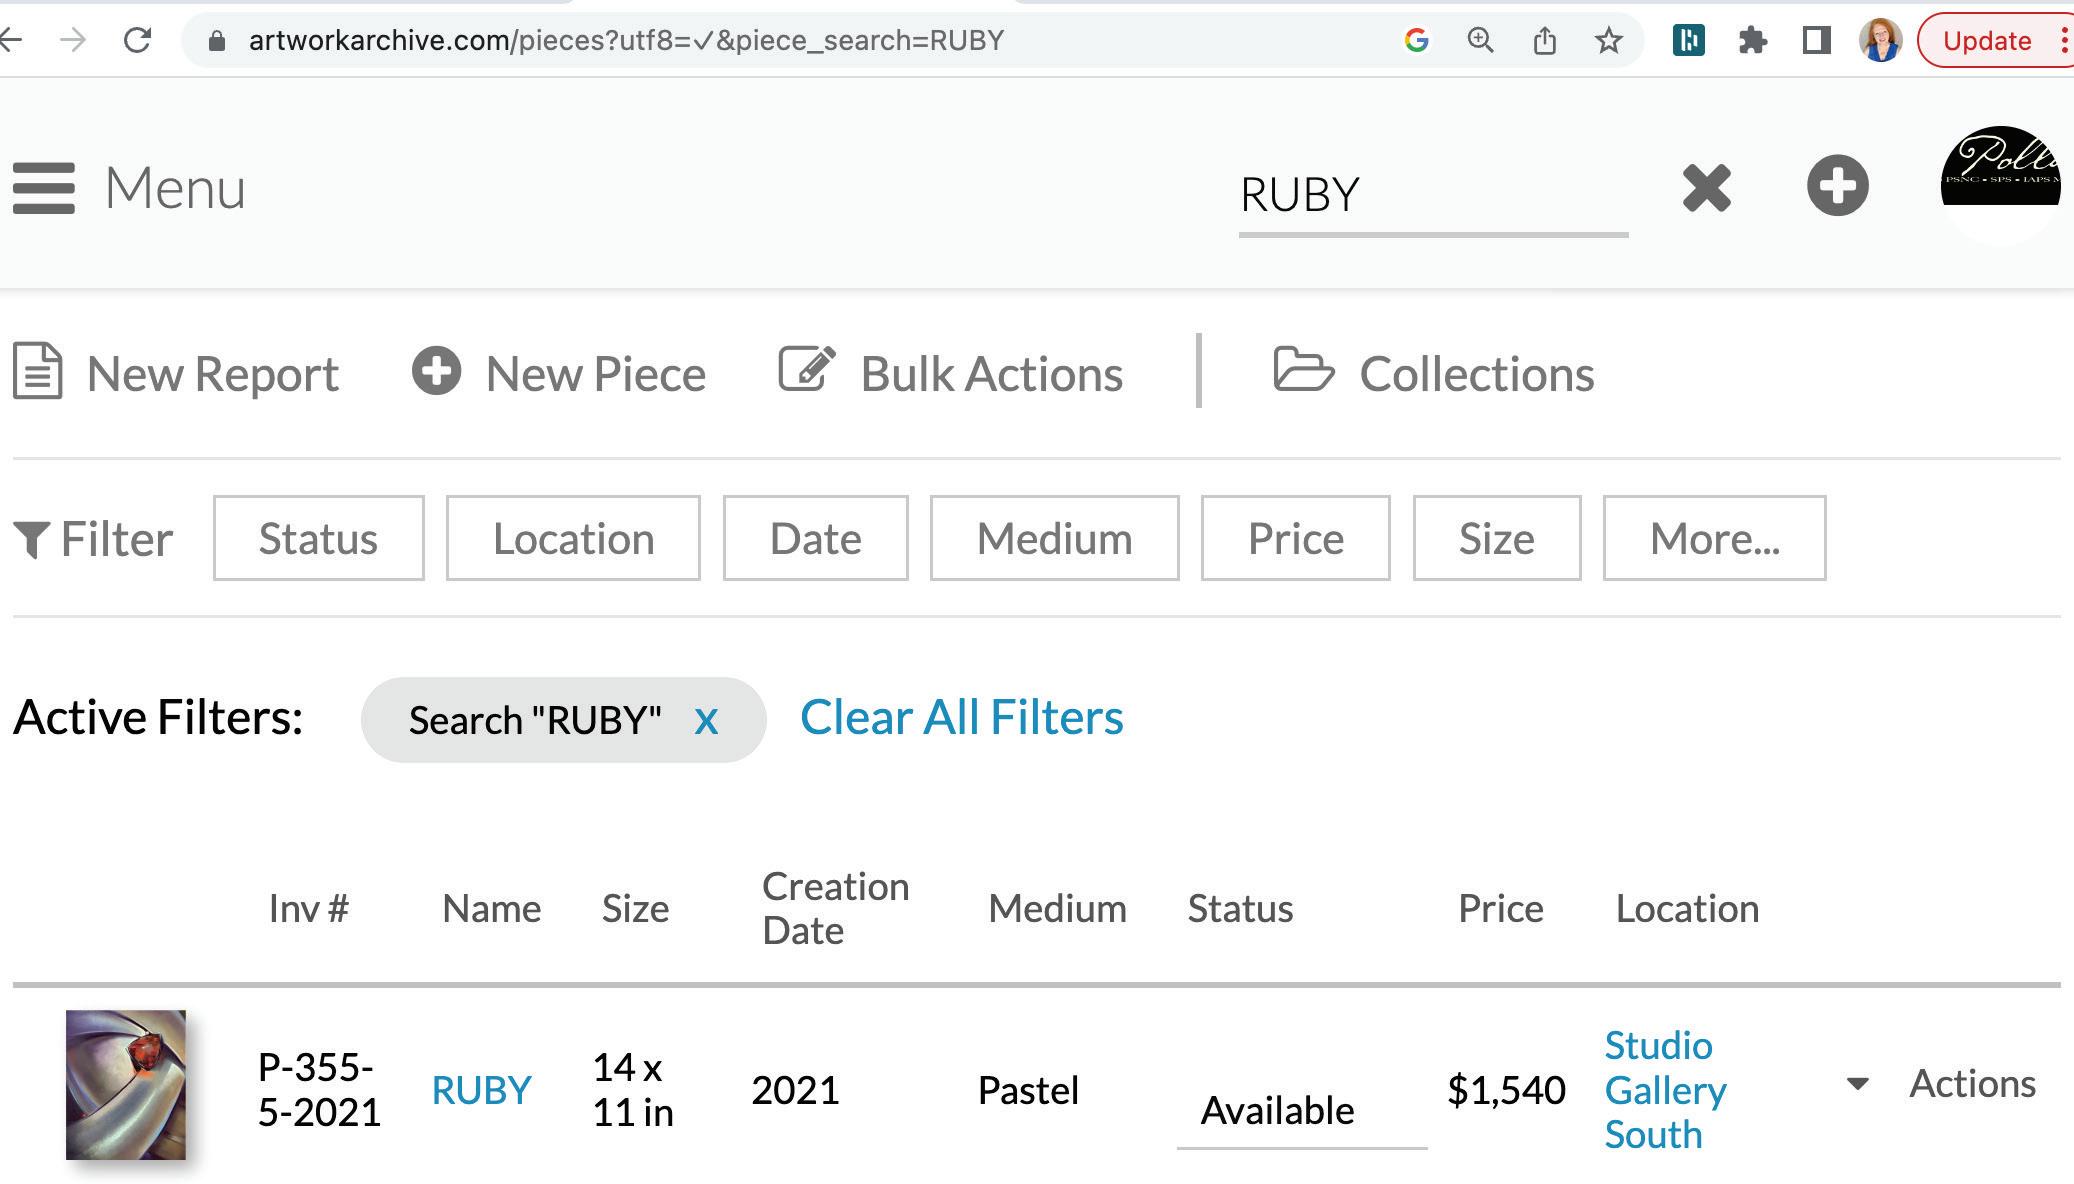Click the circular plus add icon

click(x=1837, y=186)
